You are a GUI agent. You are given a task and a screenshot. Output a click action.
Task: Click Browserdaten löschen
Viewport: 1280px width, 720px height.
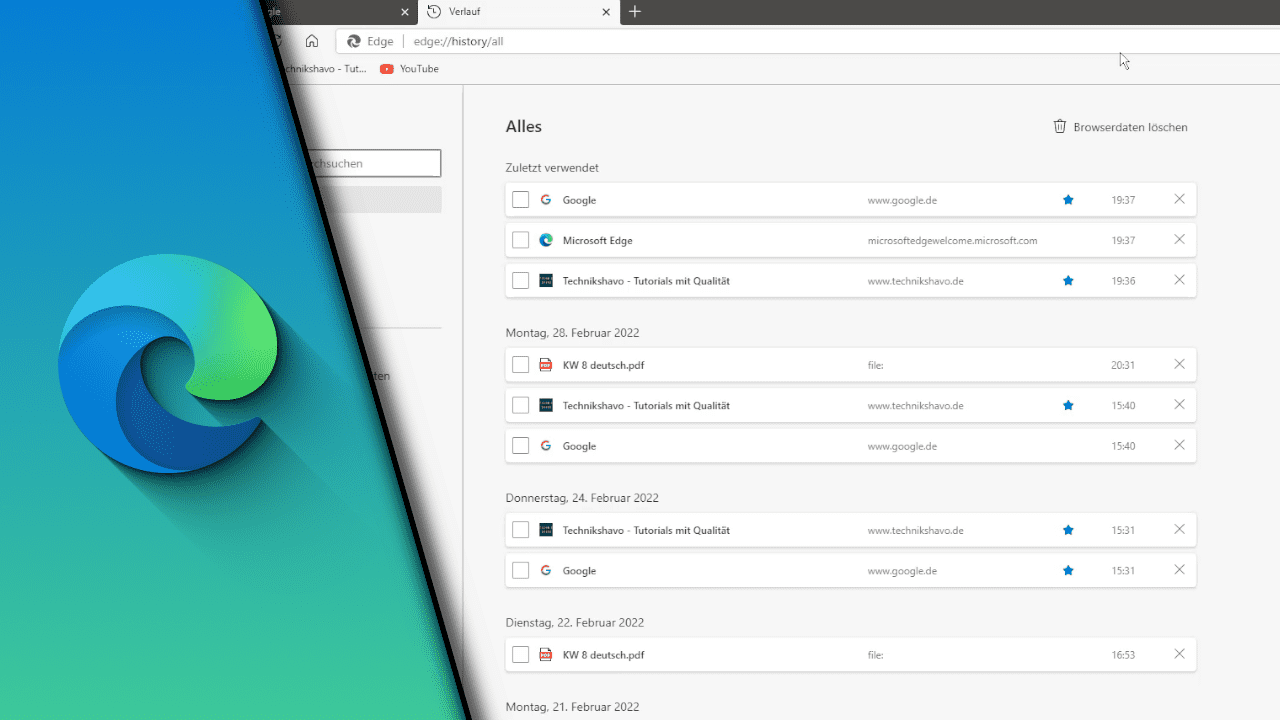[x=1131, y=126]
